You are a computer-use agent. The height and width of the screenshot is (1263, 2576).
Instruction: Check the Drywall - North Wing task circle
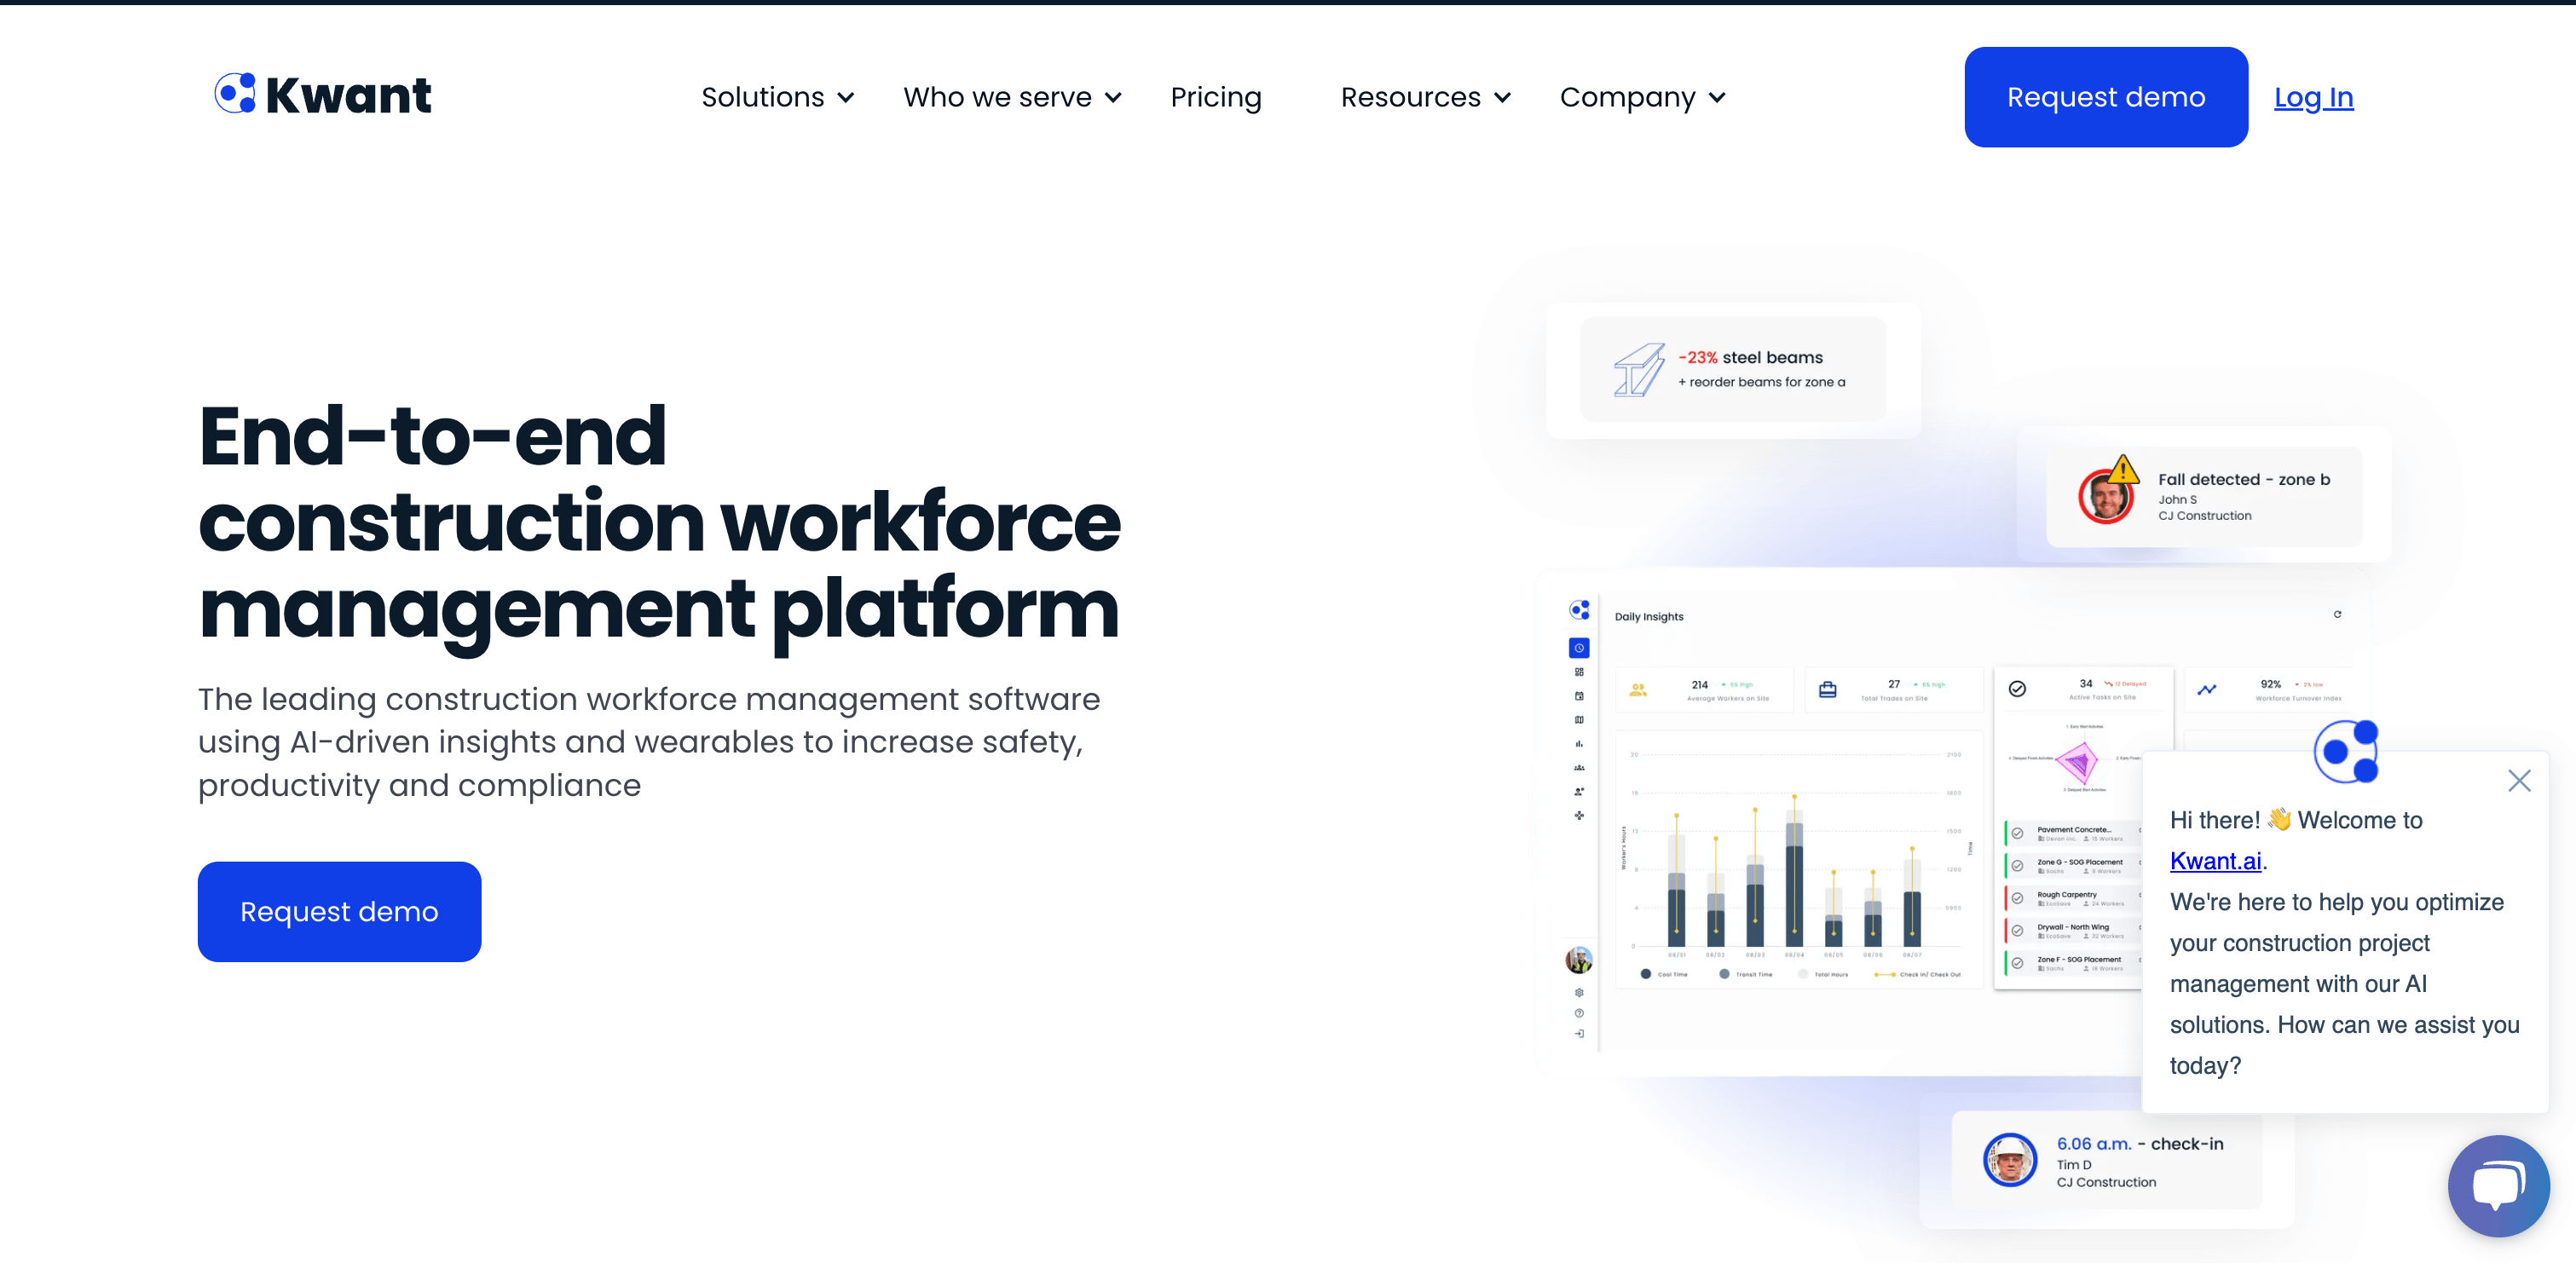[x=2017, y=931]
